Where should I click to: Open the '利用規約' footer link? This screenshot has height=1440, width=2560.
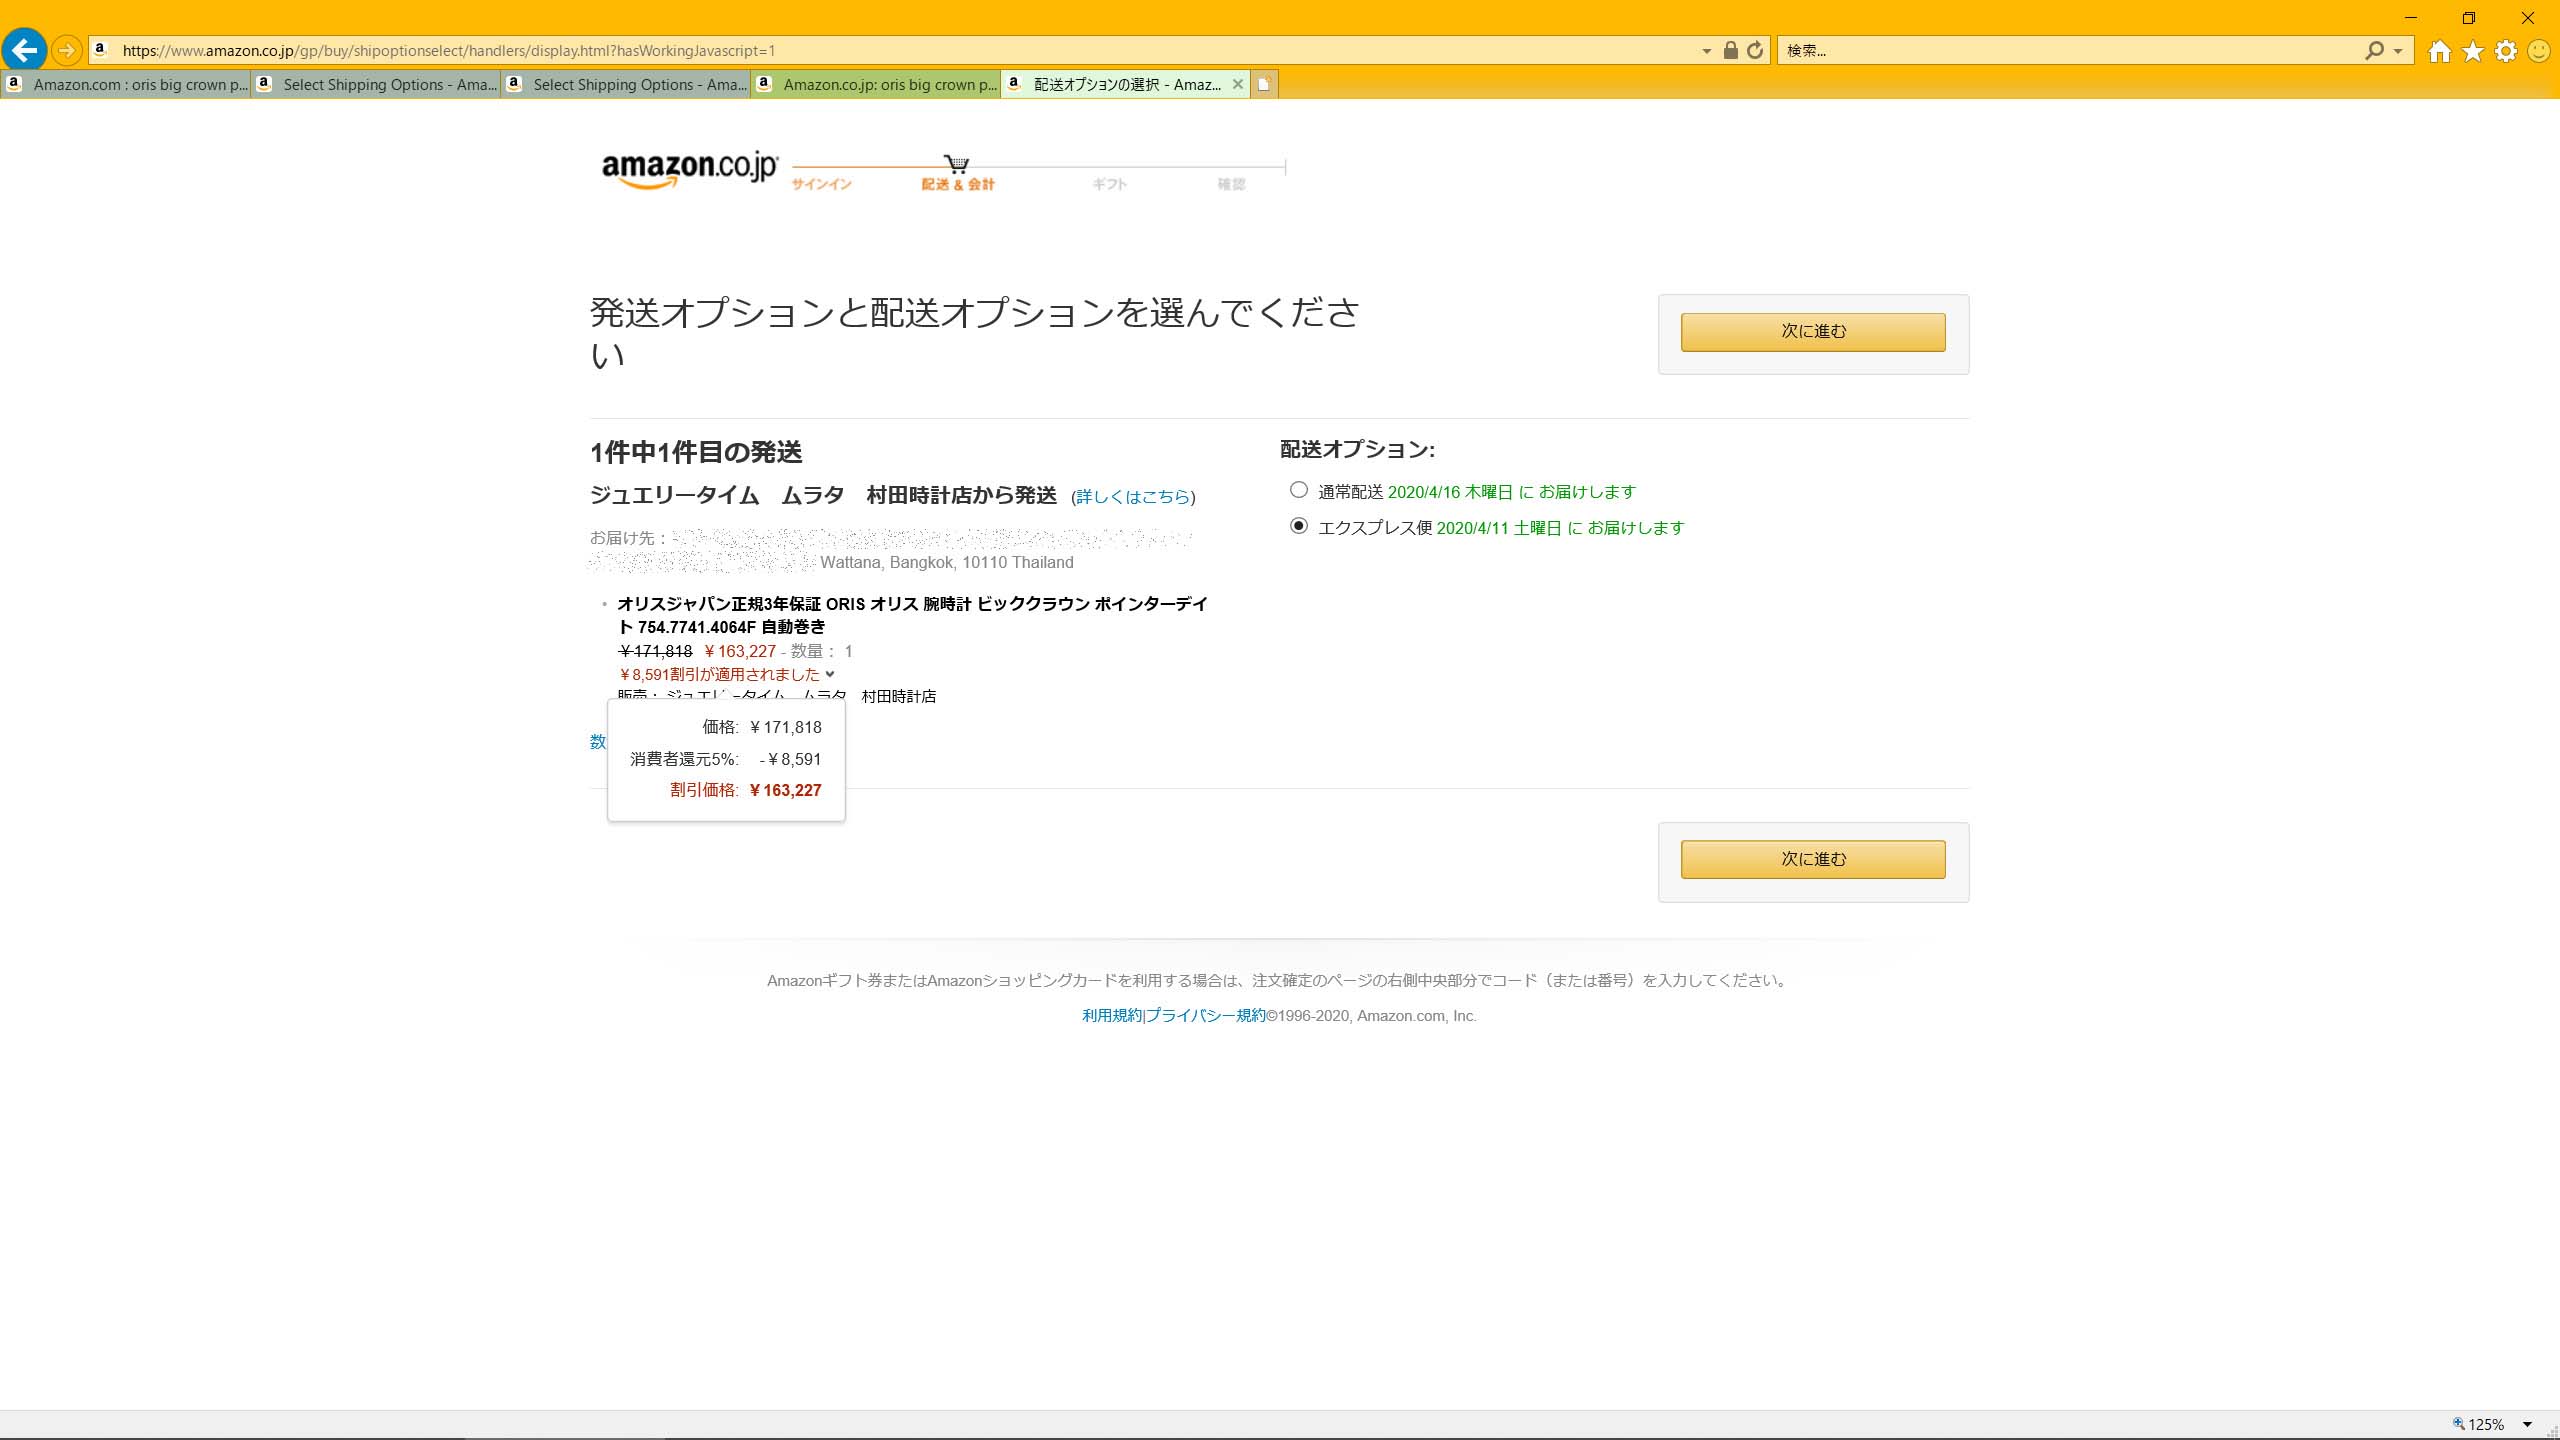coord(1111,1015)
